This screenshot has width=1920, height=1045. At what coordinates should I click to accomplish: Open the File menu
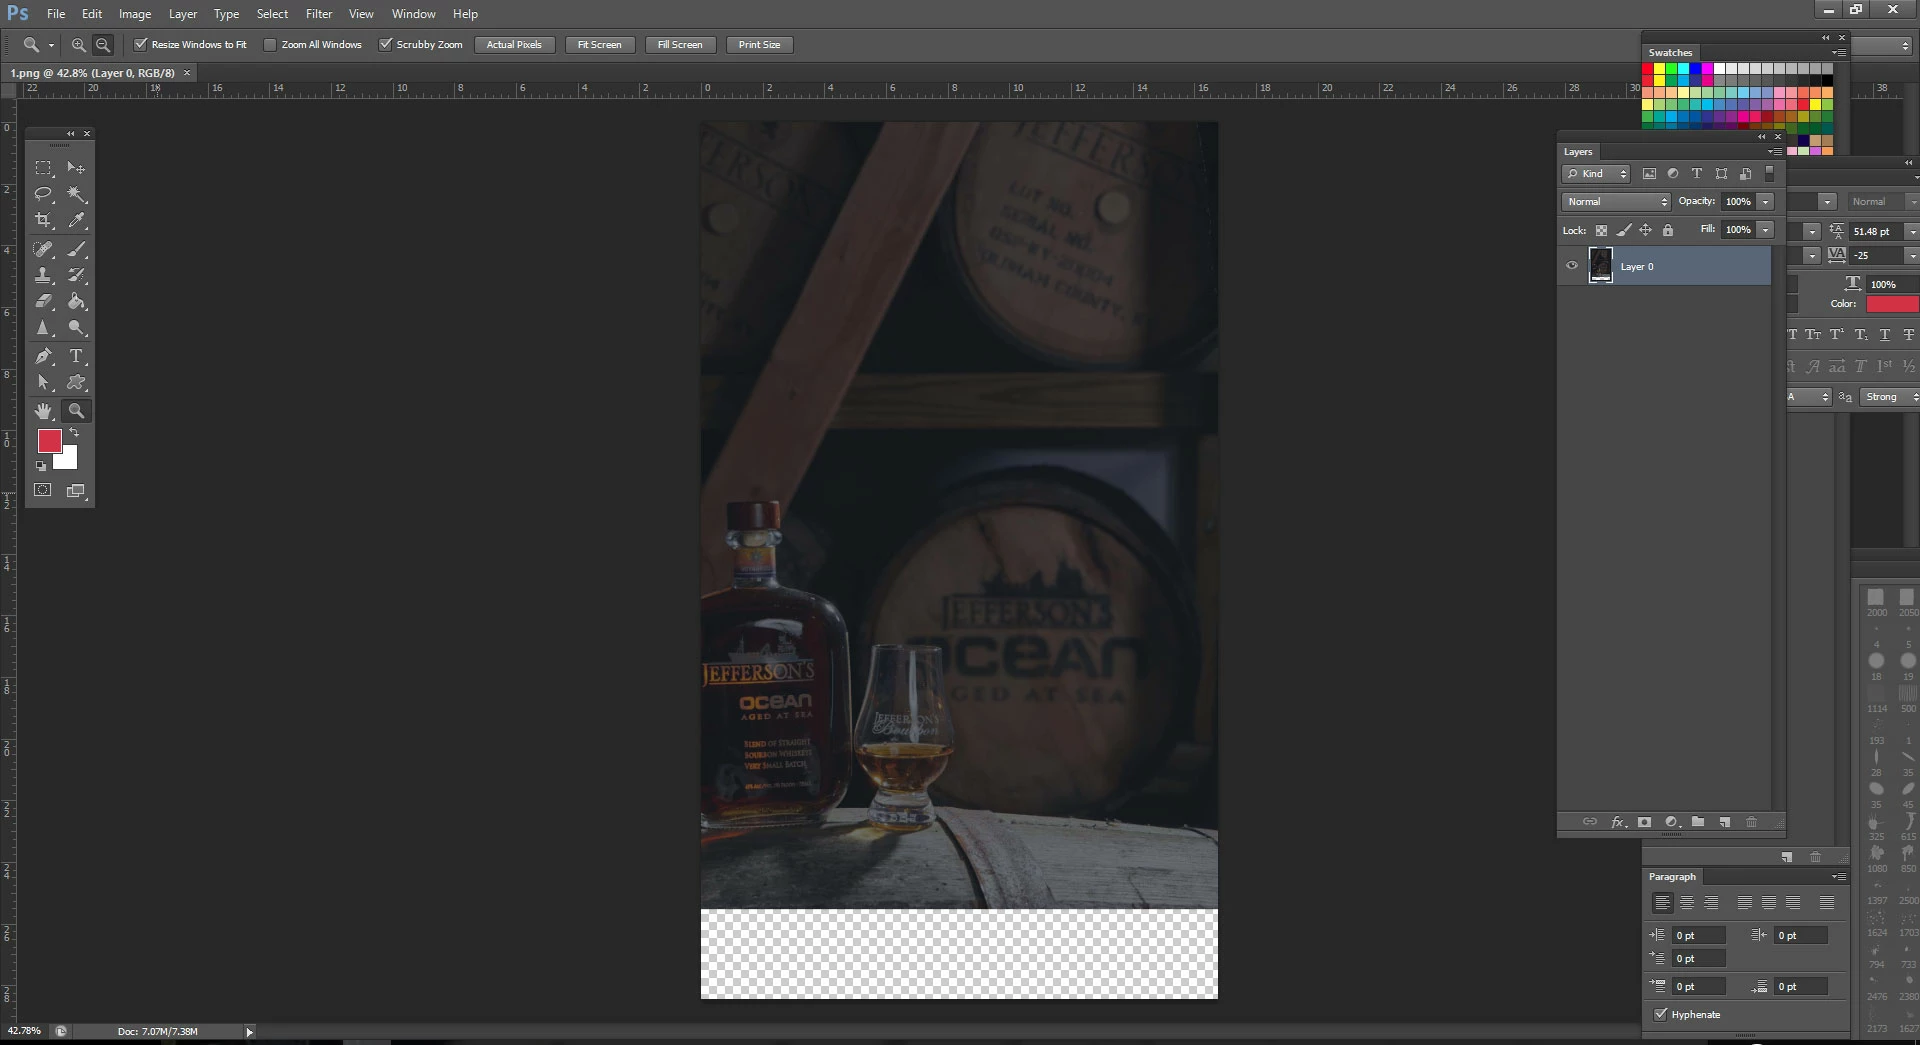(x=56, y=14)
